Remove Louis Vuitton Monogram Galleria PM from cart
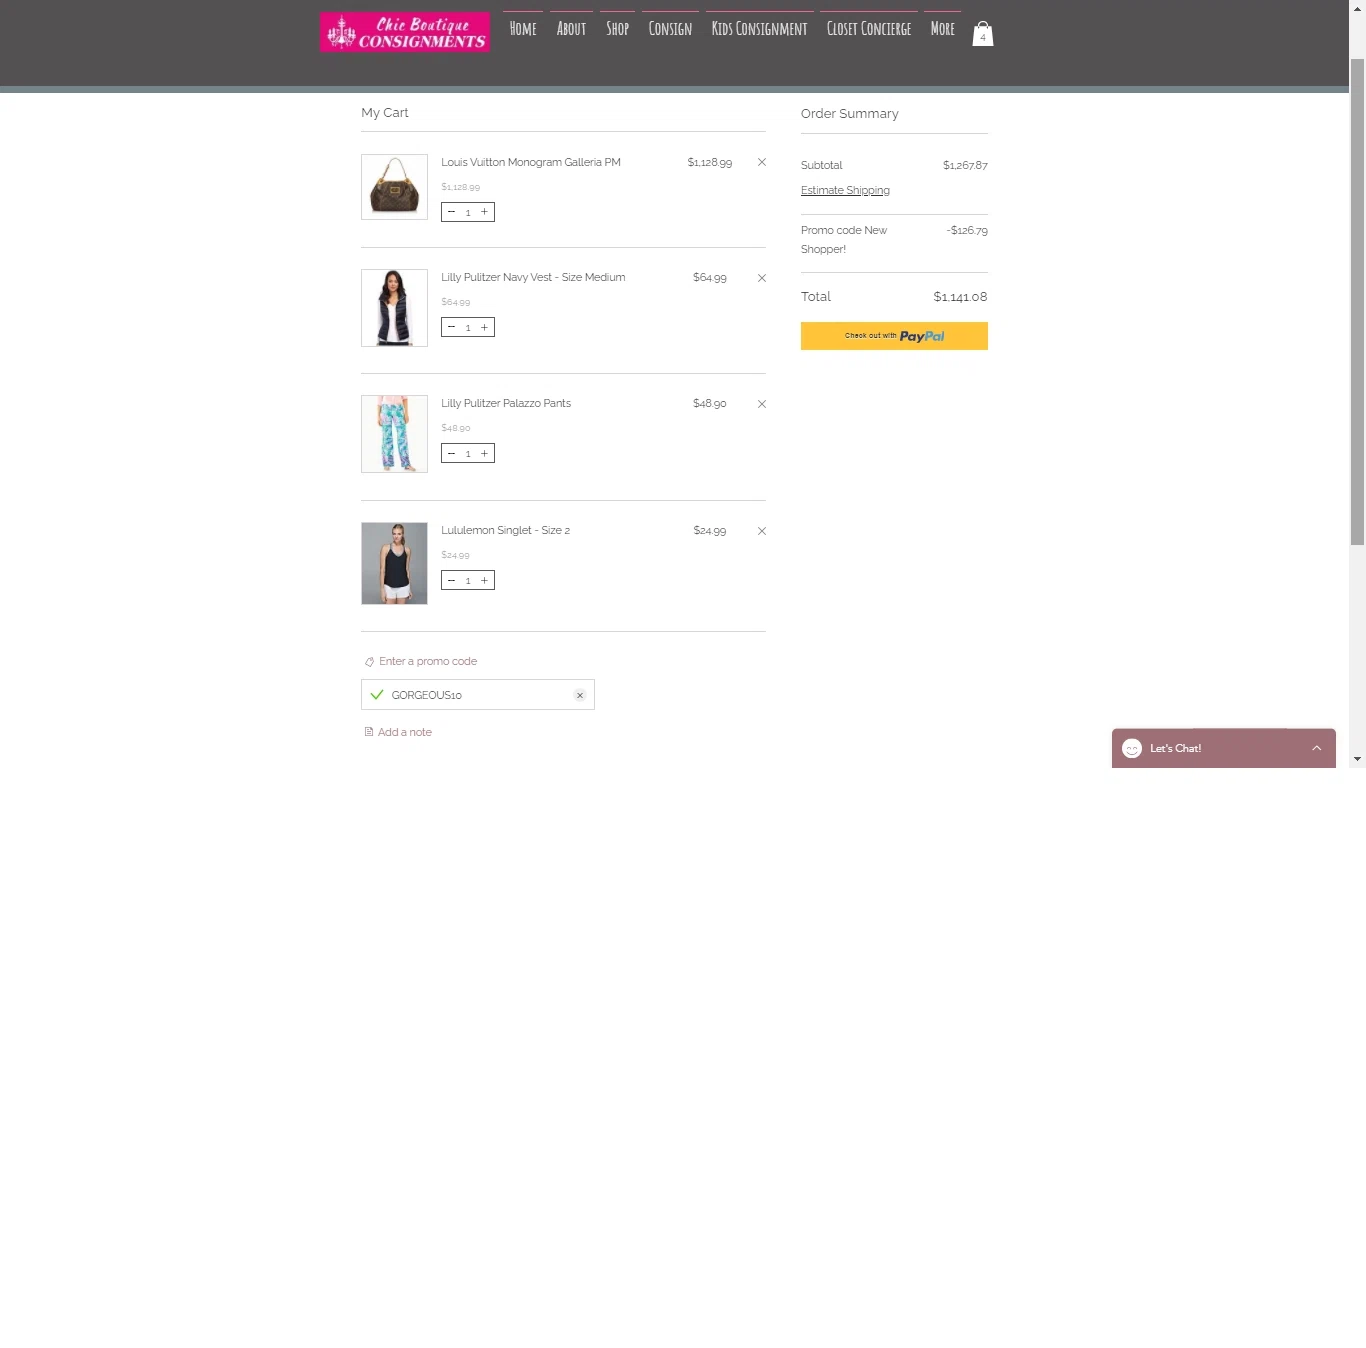The height and width of the screenshot is (1348, 1366). [x=762, y=162]
